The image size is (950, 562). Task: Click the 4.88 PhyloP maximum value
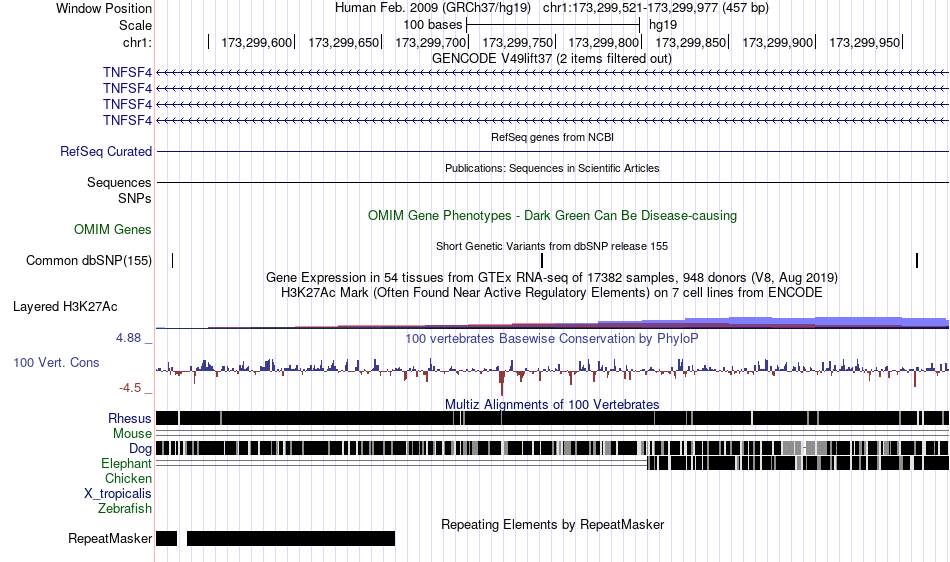pos(128,338)
